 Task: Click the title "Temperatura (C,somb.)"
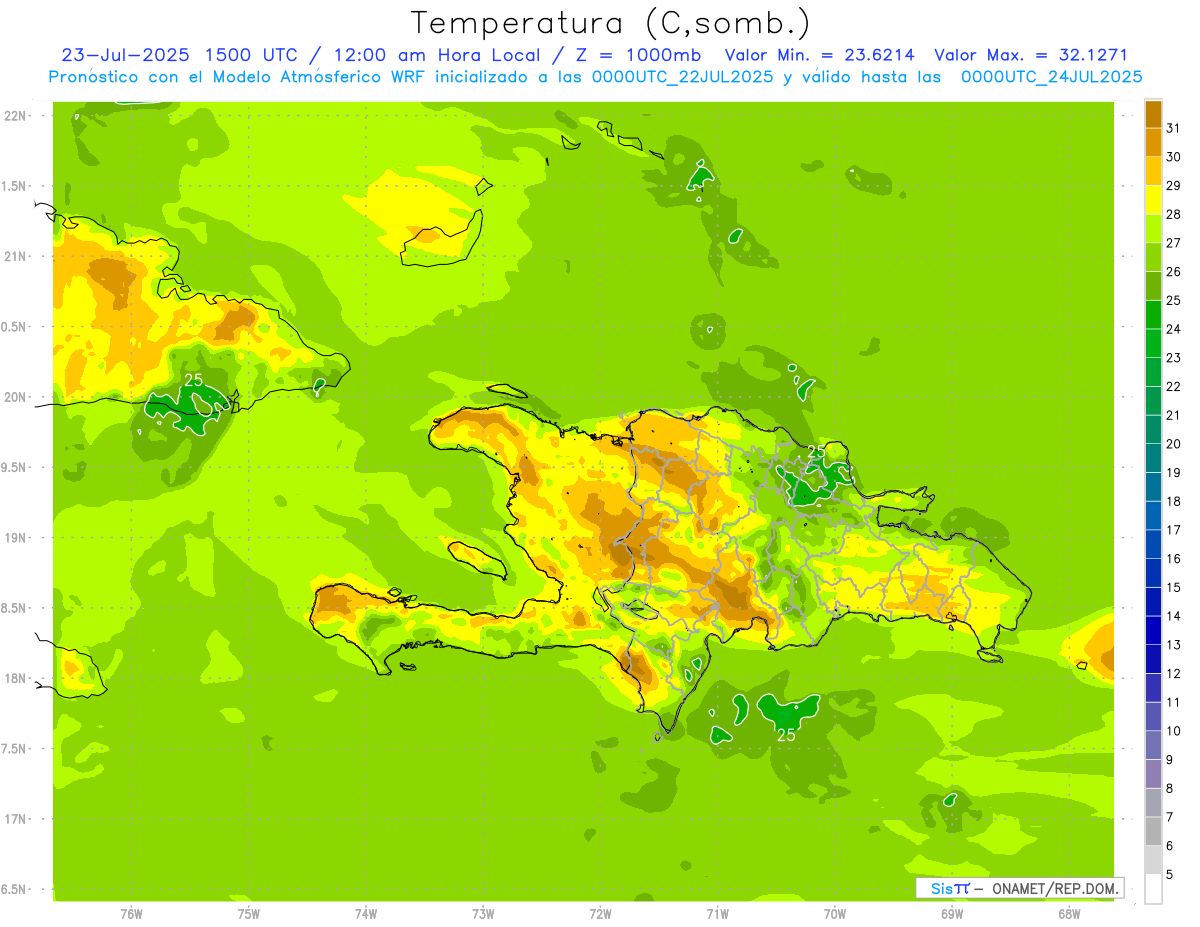[x=610, y=24]
